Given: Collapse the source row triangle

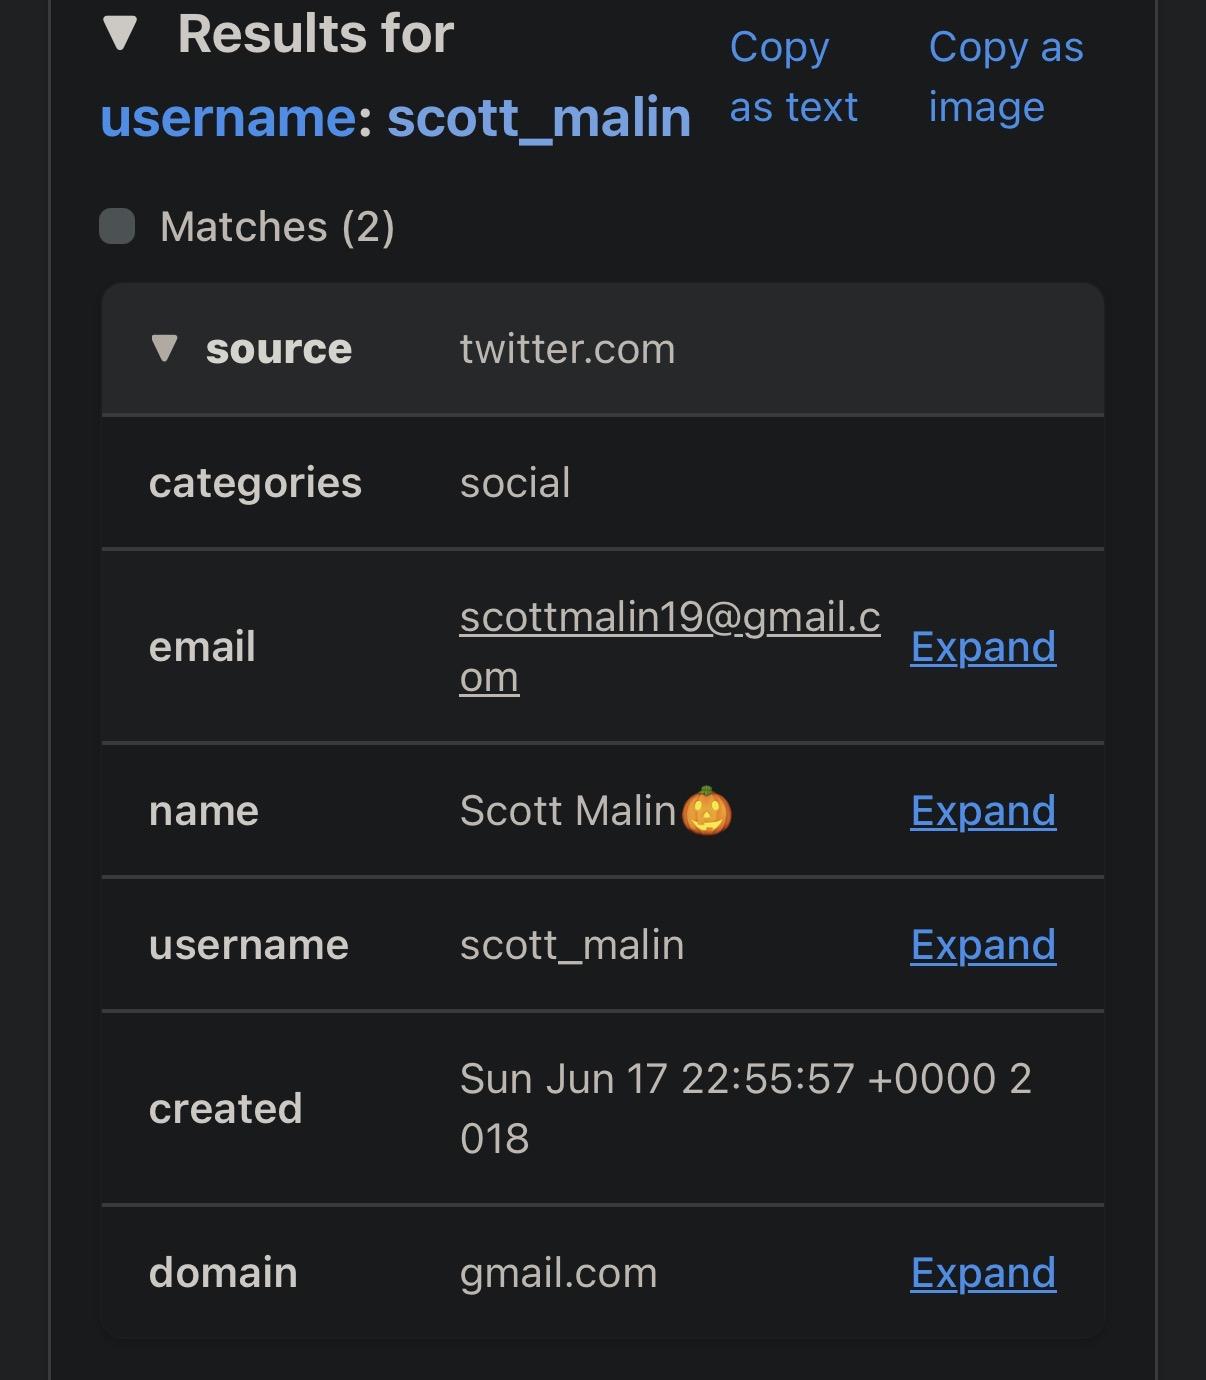Looking at the screenshot, I should pyautogui.click(x=164, y=348).
